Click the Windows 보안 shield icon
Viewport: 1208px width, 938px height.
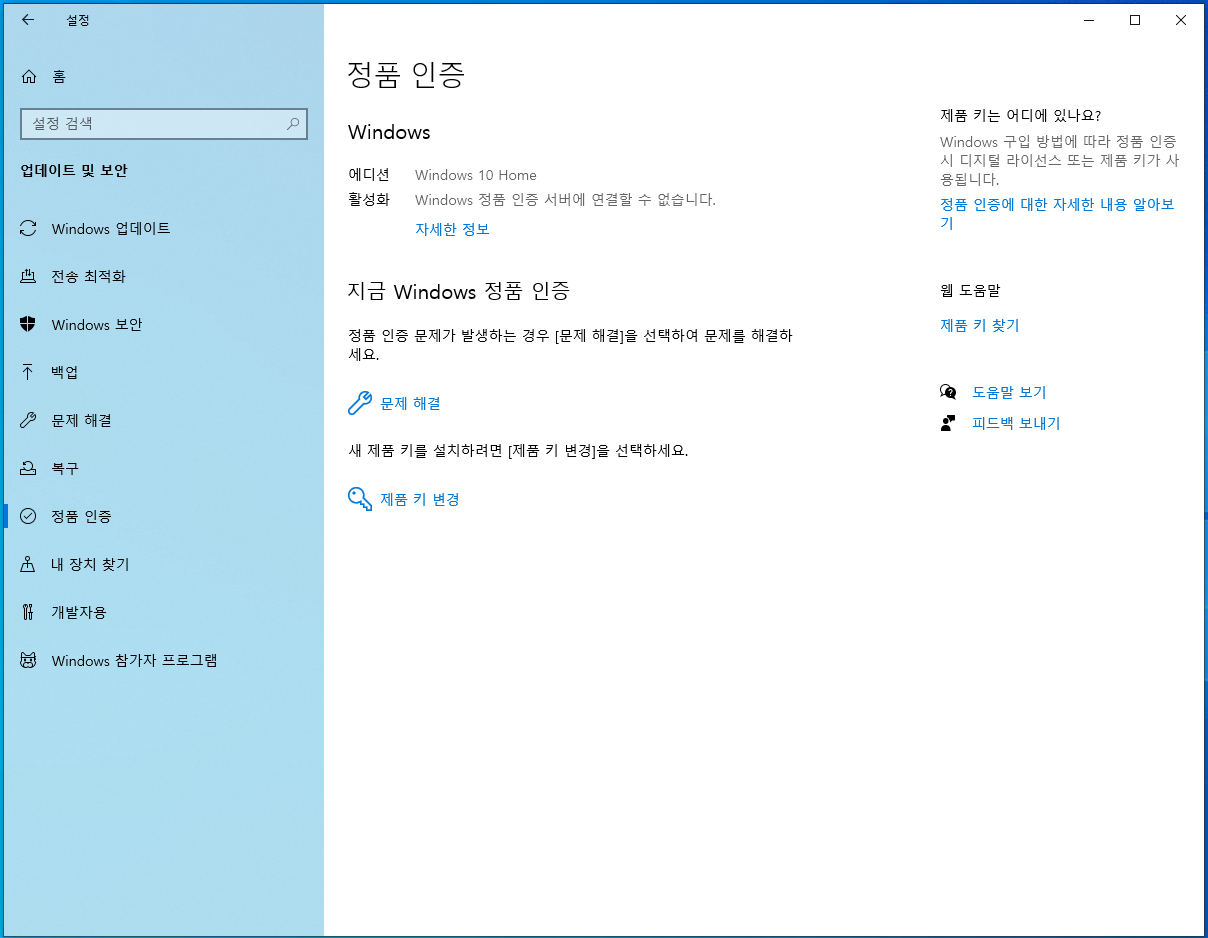[x=29, y=325]
